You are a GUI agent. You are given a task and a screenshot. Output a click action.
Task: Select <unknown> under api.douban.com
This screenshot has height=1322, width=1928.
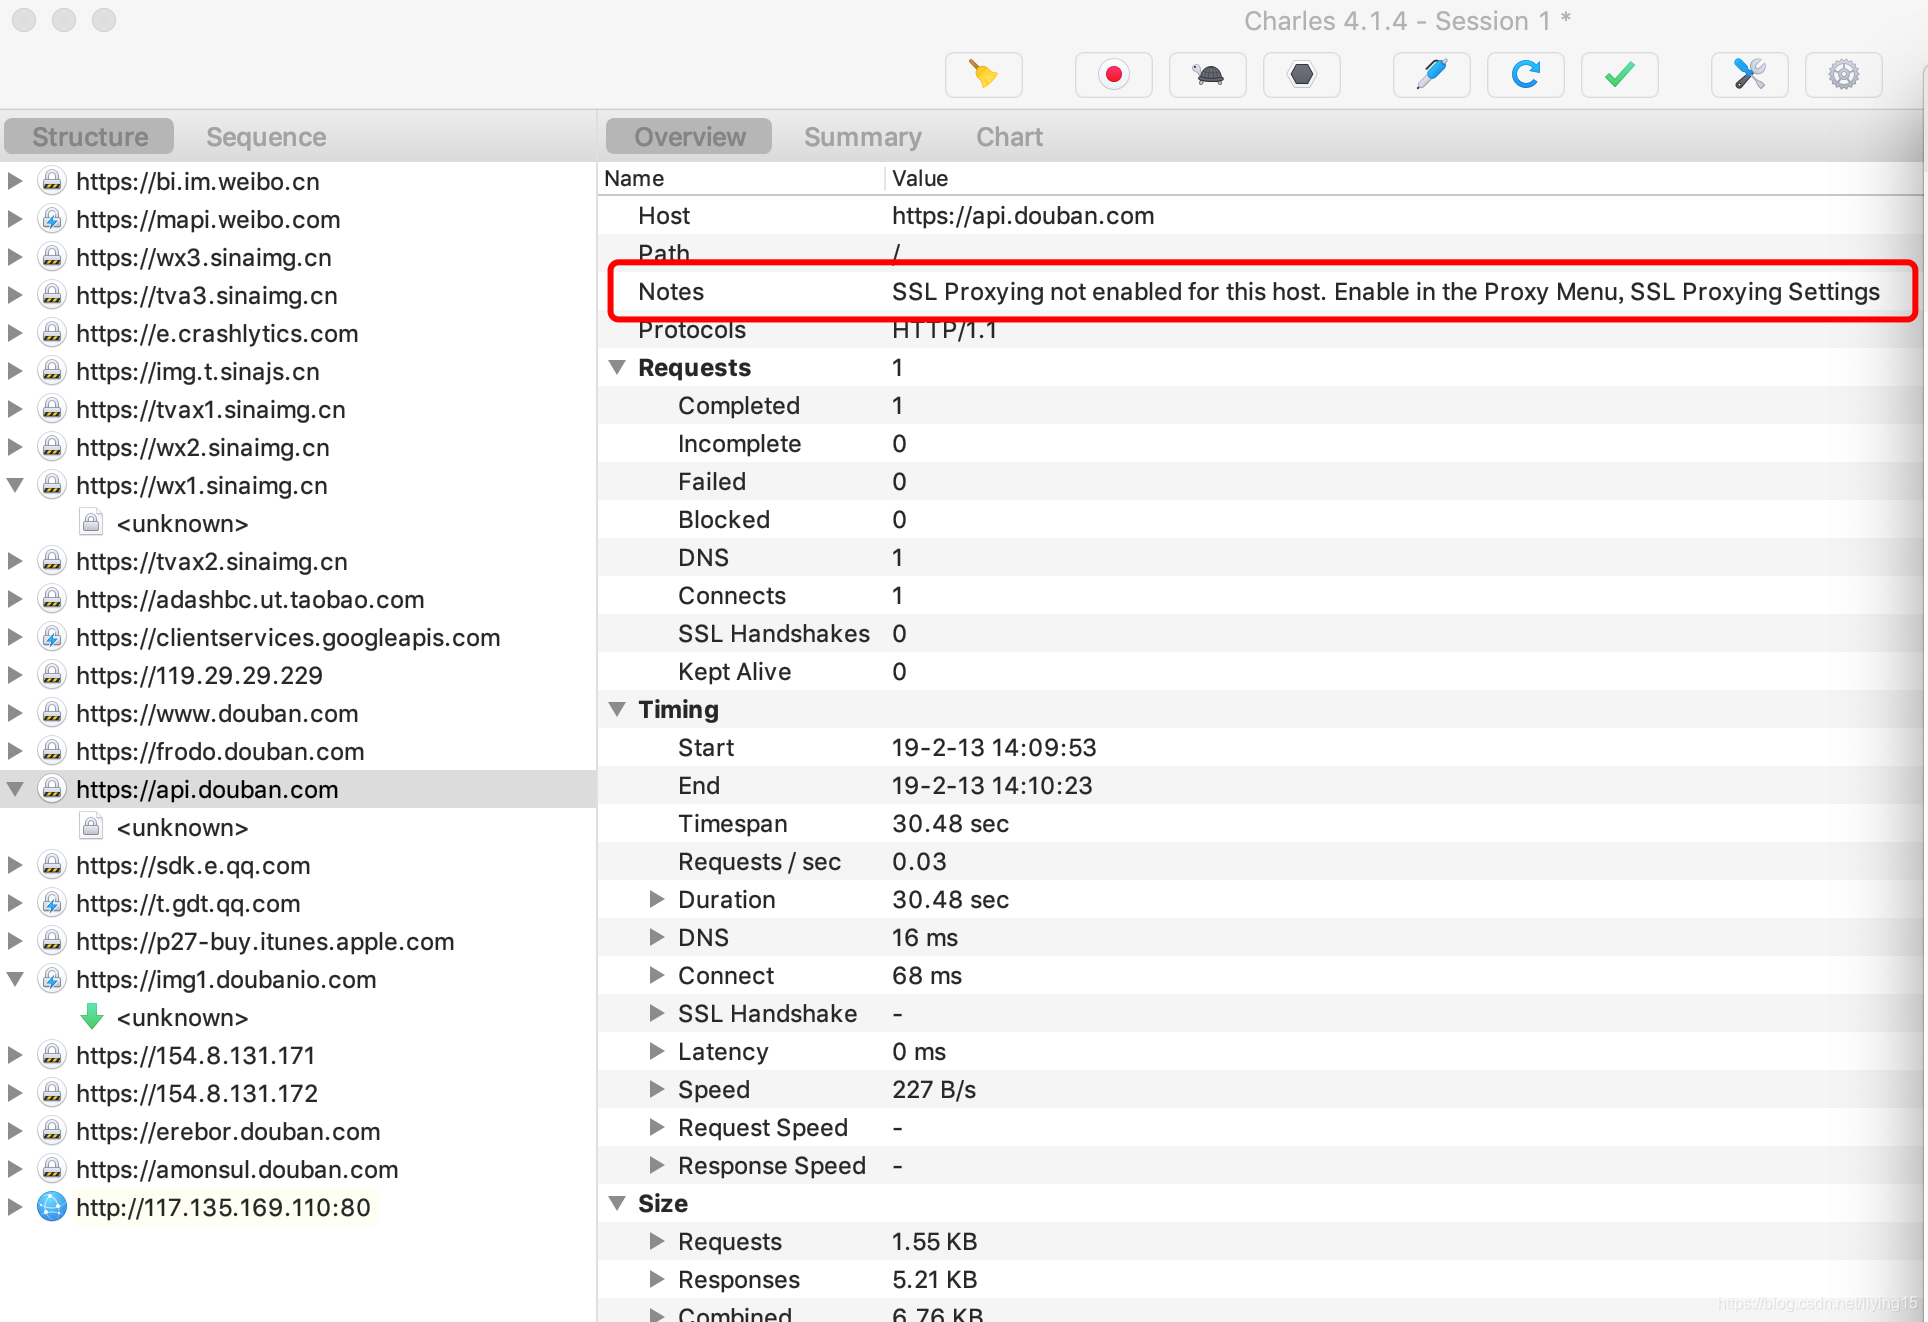(182, 827)
